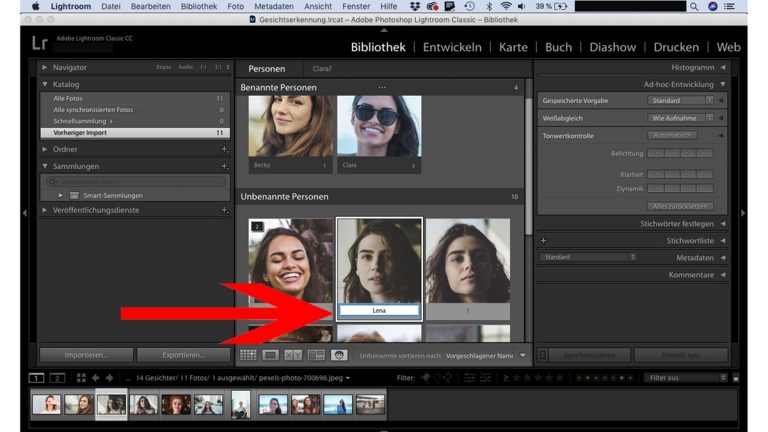Click the Bluetooth menu bar icon
Image resolution: width=768 pixels, height=432 pixels.
pyautogui.click(x=489, y=6)
